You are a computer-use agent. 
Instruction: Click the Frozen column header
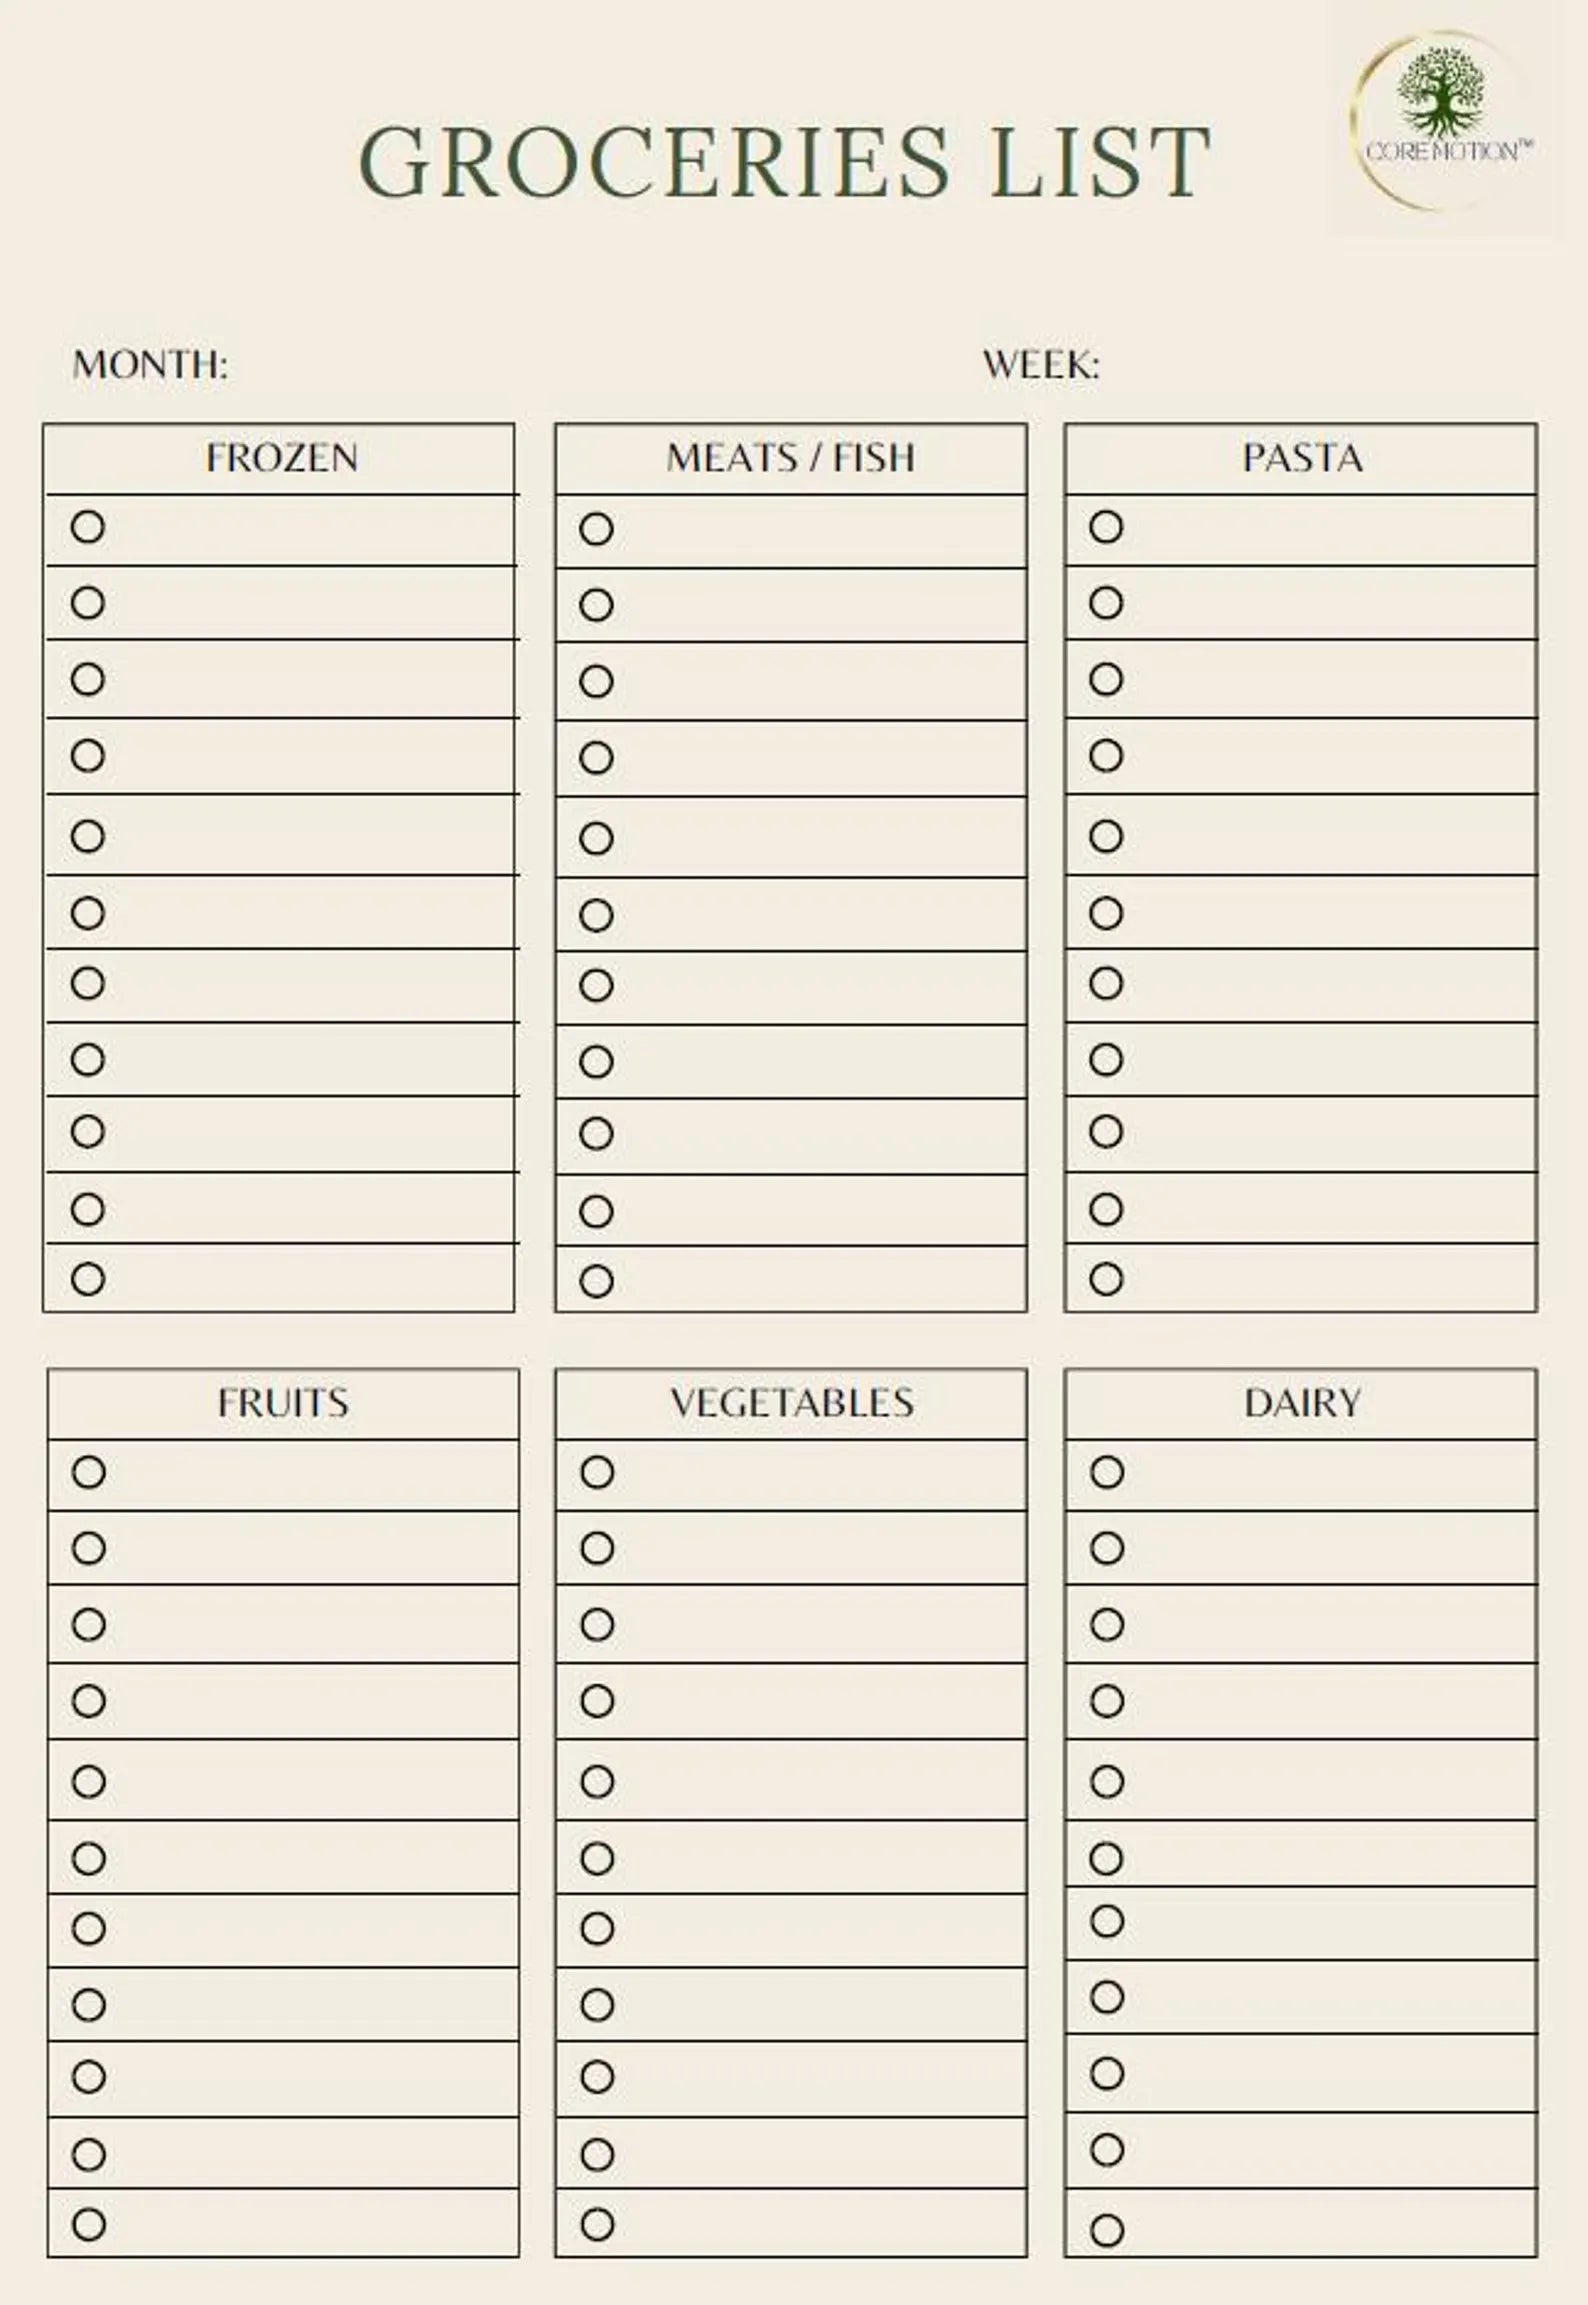click(281, 458)
